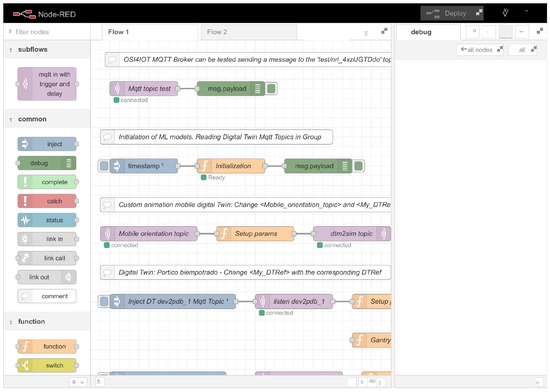Select the inject palette node
Screen dimensions: 550x392
click(47, 144)
